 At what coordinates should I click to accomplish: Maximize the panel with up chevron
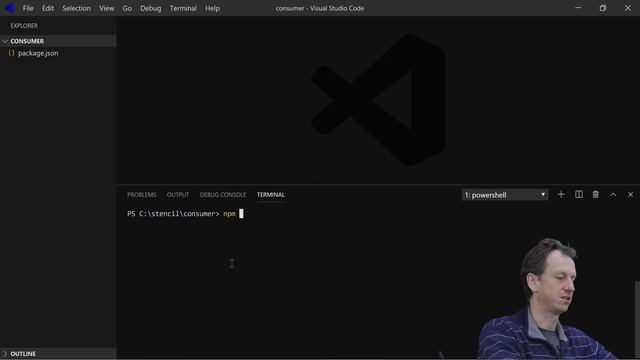point(613,195)
